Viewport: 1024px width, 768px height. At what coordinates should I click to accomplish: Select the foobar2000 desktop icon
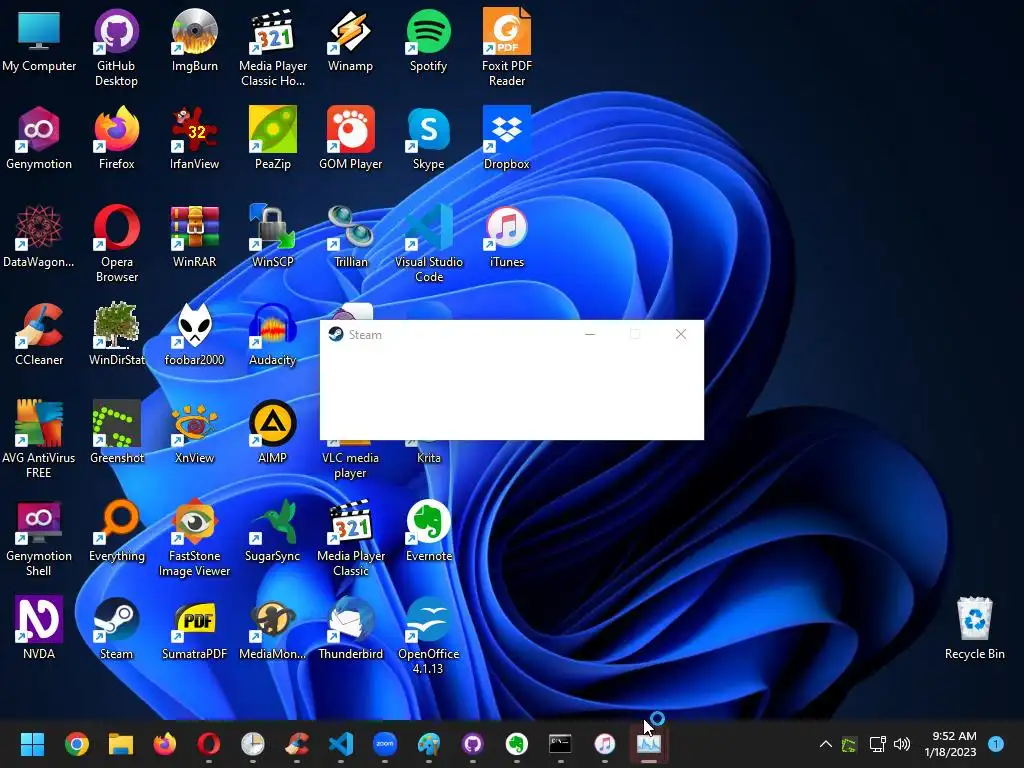tap(194, 333)
